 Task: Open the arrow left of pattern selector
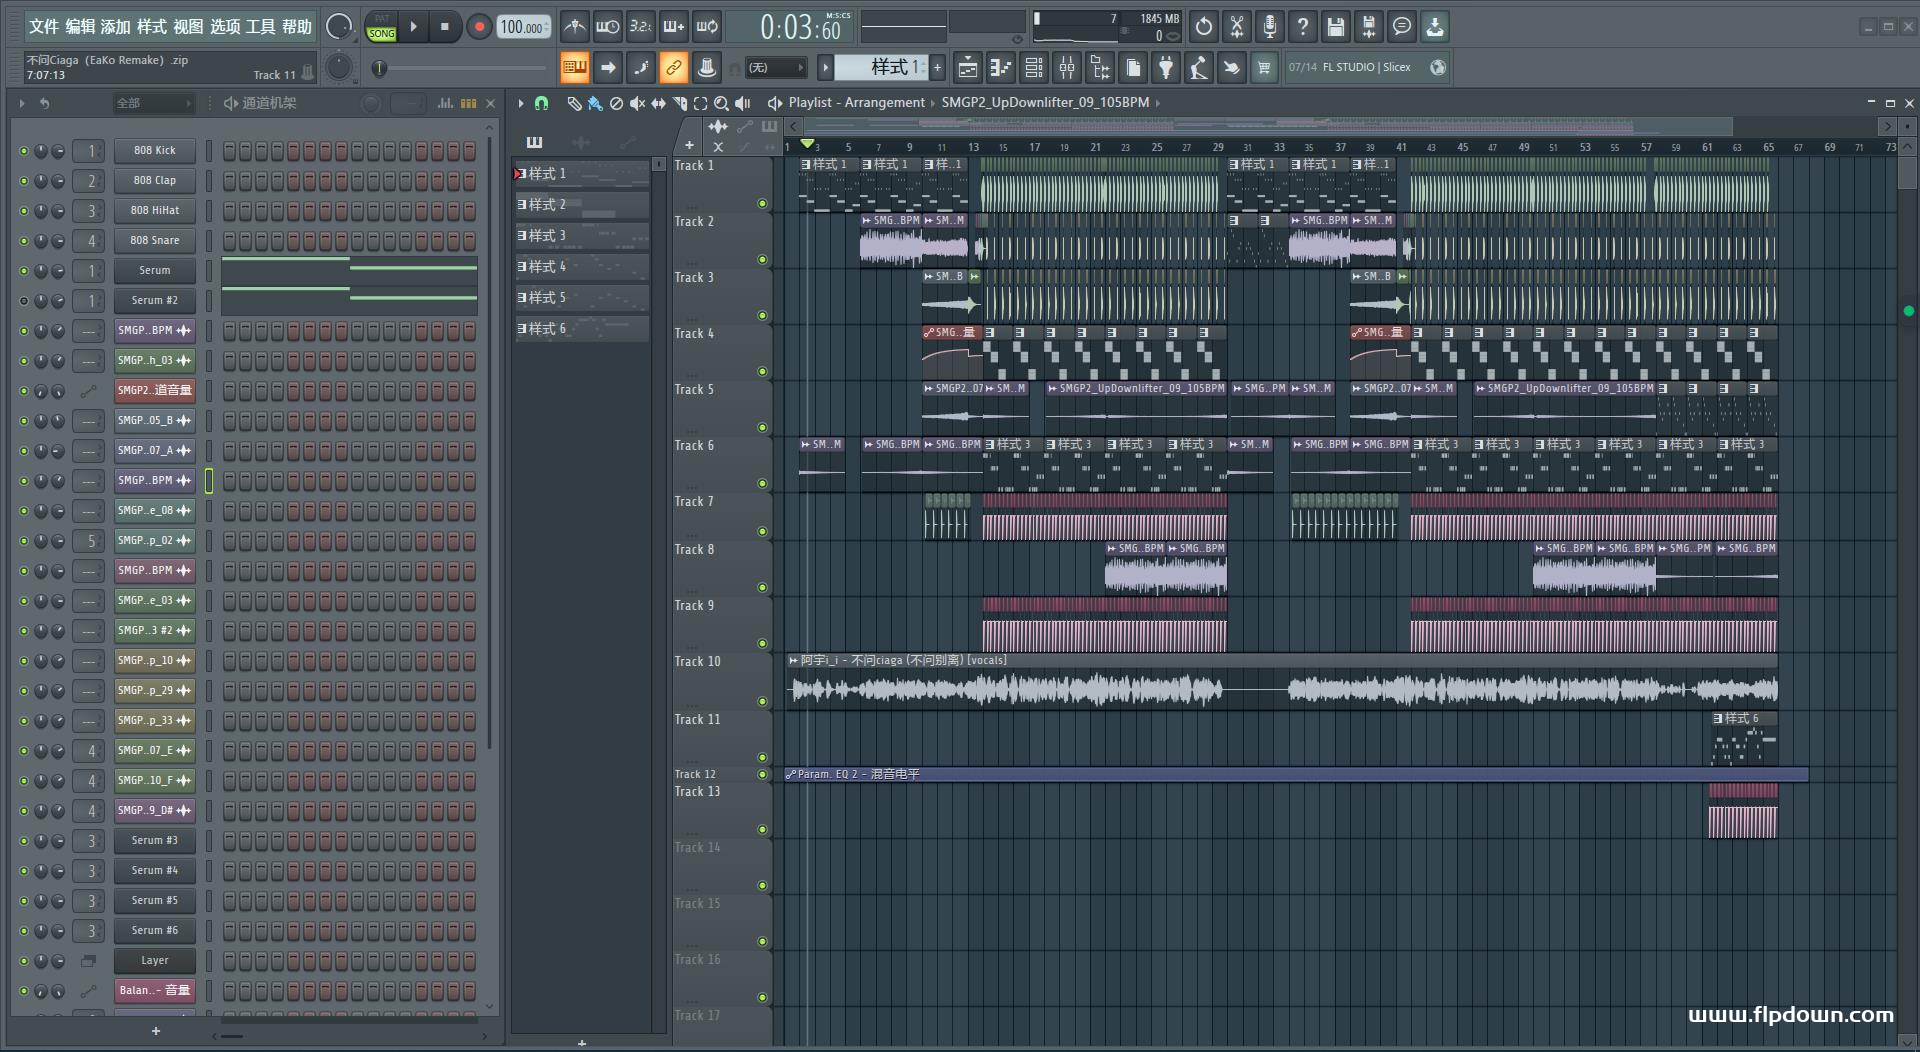(x=825, y=67)
